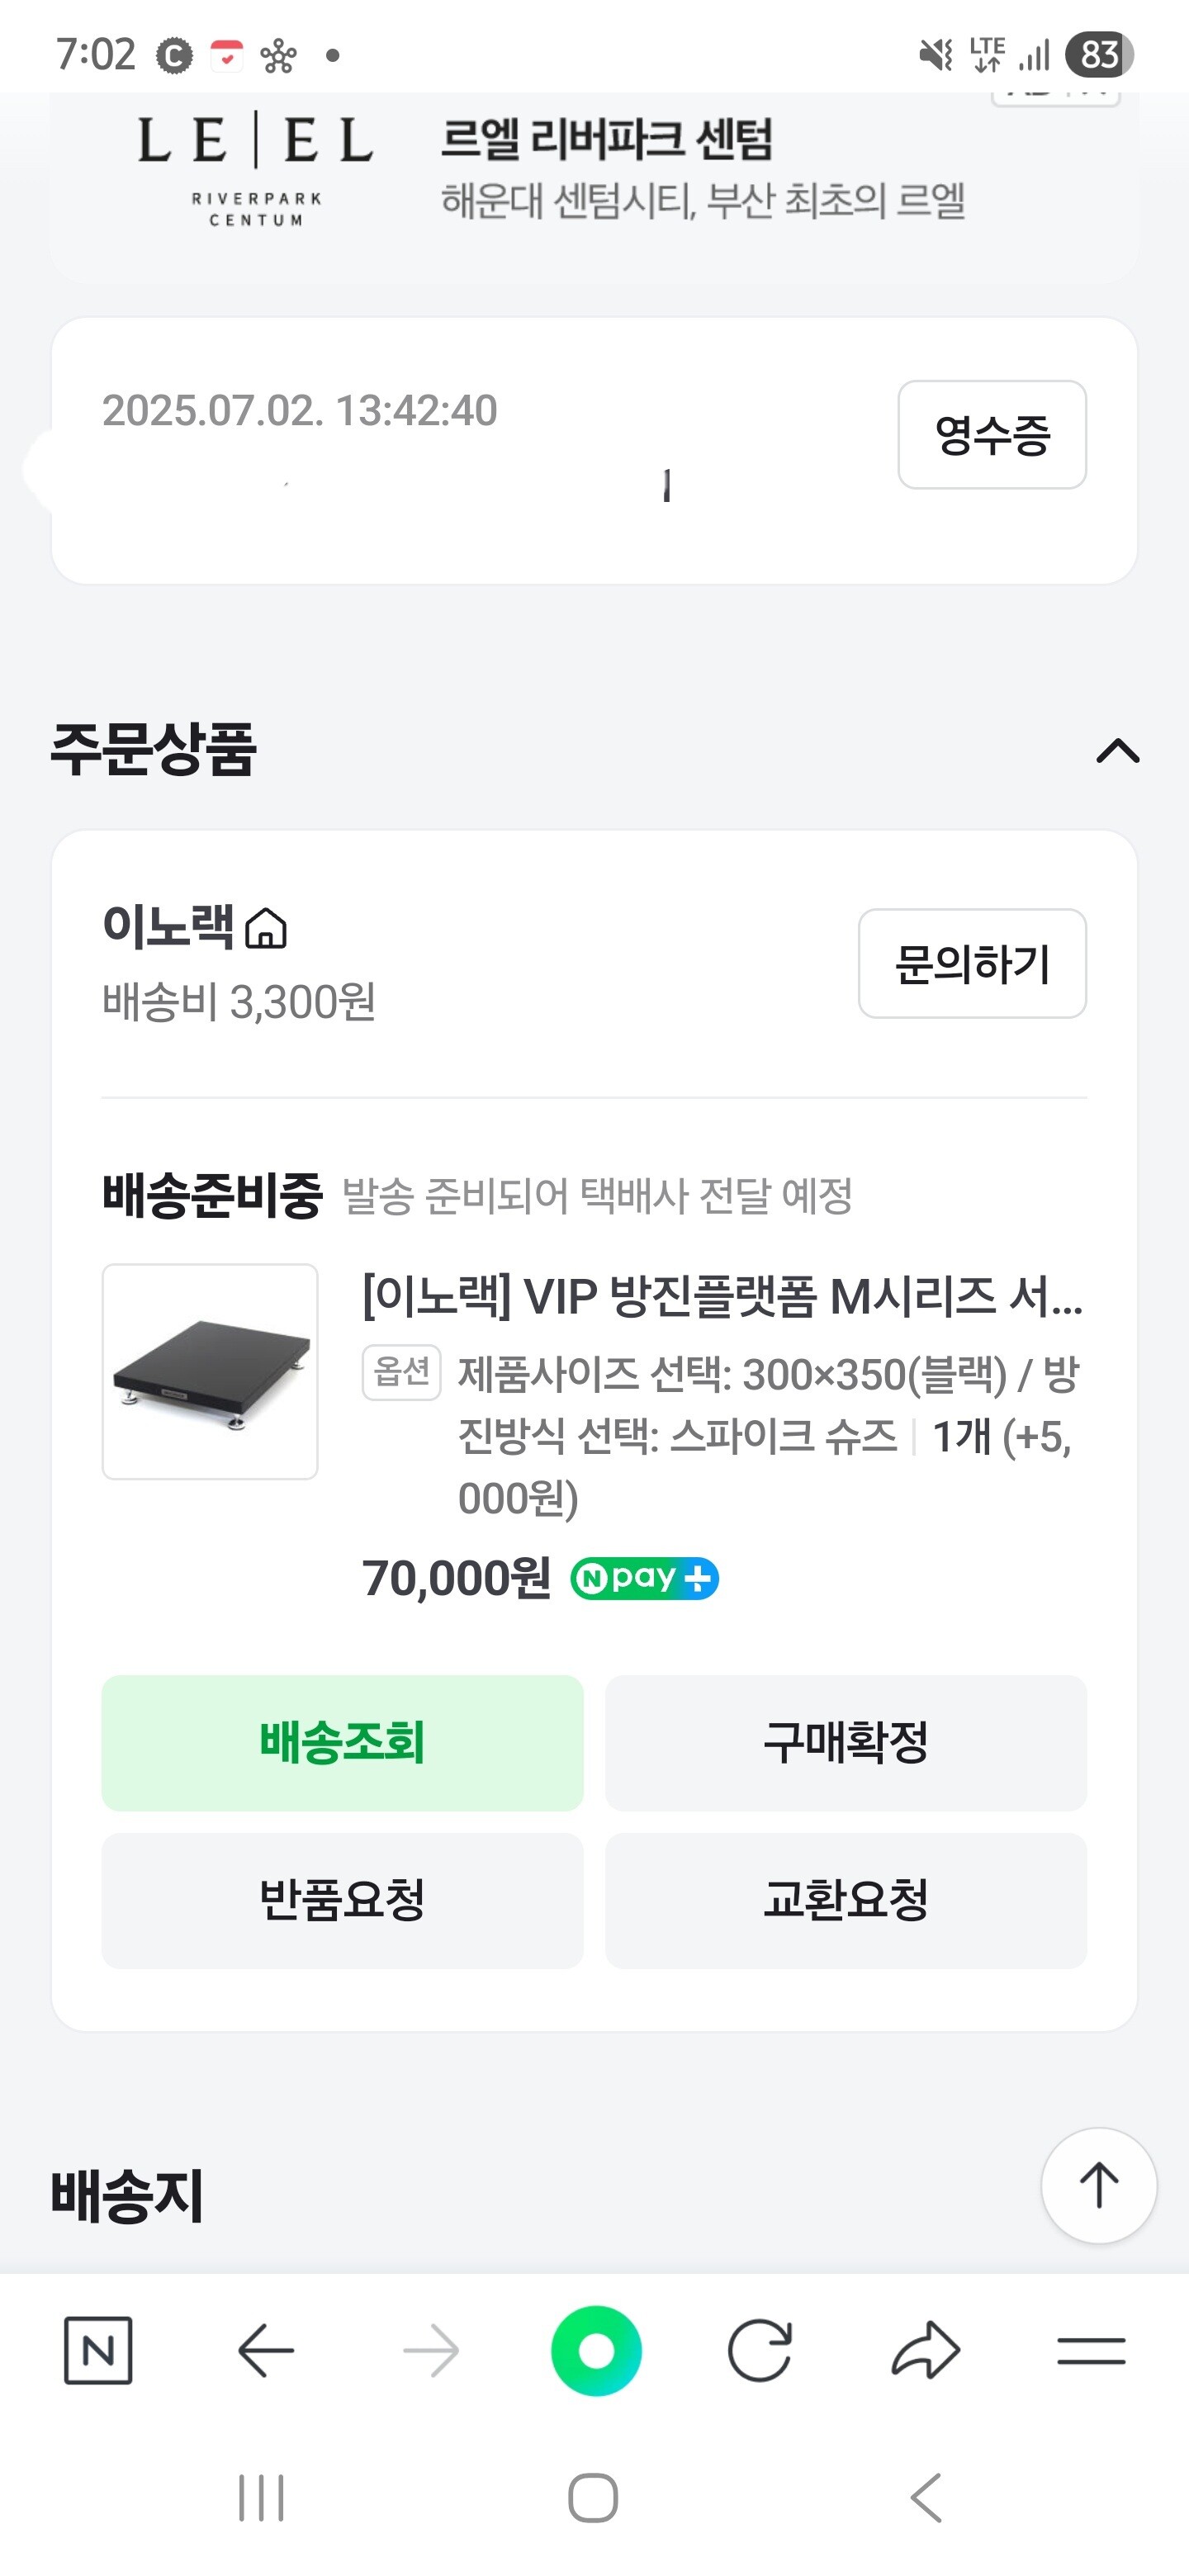This screenshot has height=2576, width=1189.
Task: Go back using browser back arrow
Action: click(x=266, y=2350)
